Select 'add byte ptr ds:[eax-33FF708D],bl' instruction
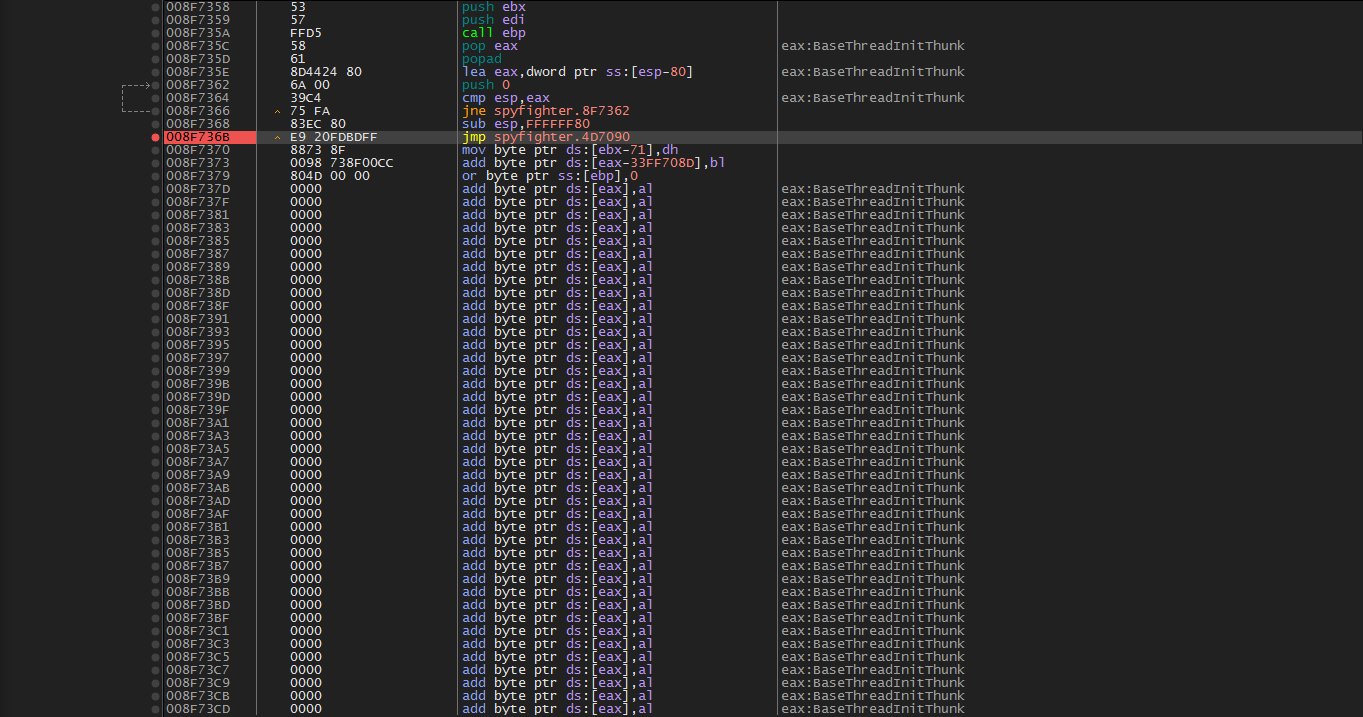1363x717 pixels. [593, 163]
